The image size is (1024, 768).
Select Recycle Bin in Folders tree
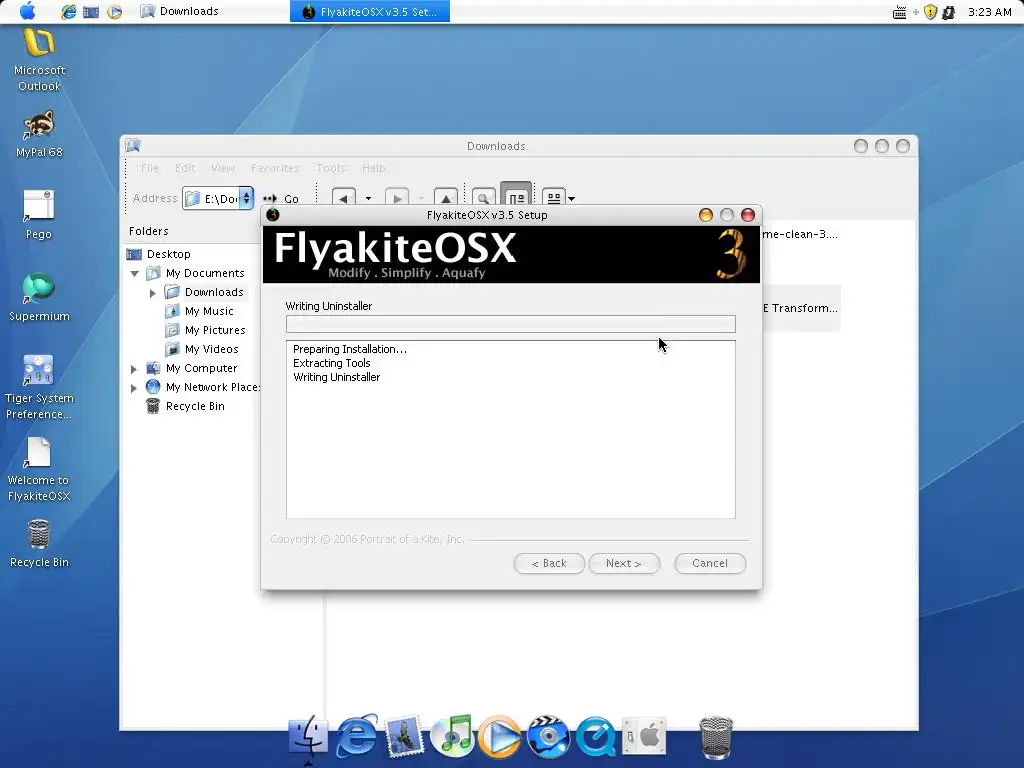pyautogui.click(x=195, y=406)
